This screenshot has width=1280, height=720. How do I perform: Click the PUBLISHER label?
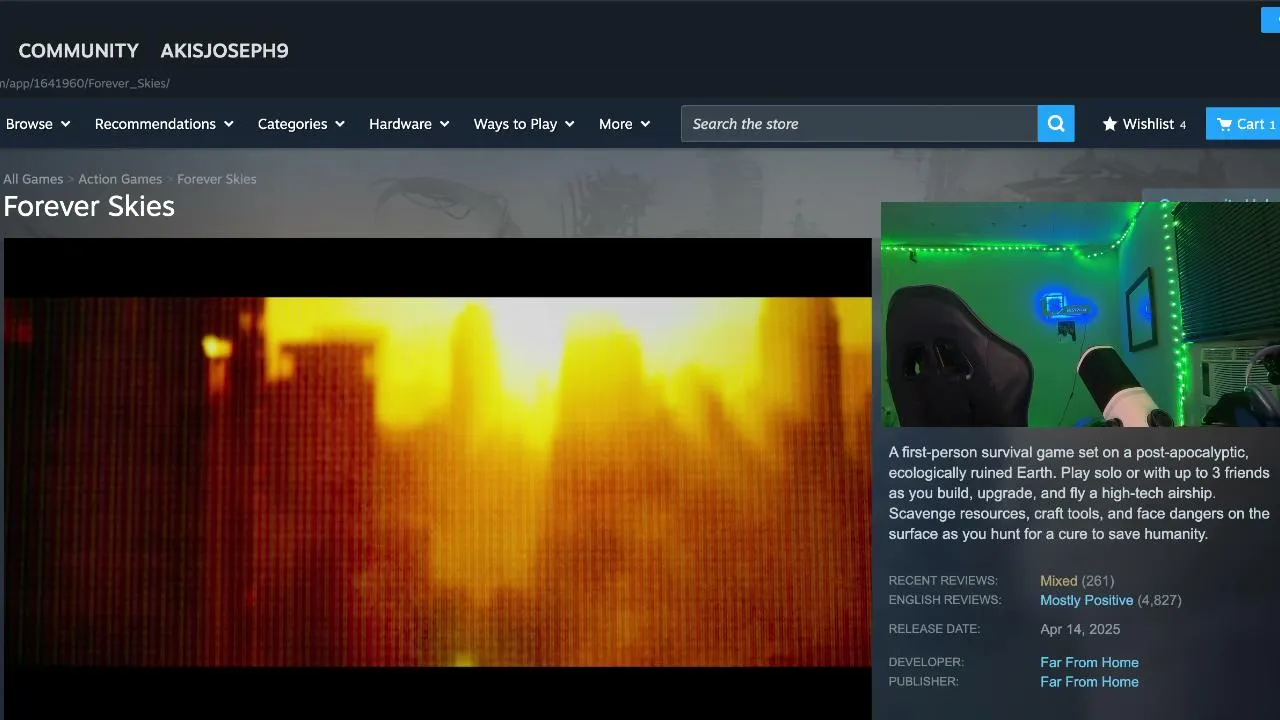(x=923, y=682)
